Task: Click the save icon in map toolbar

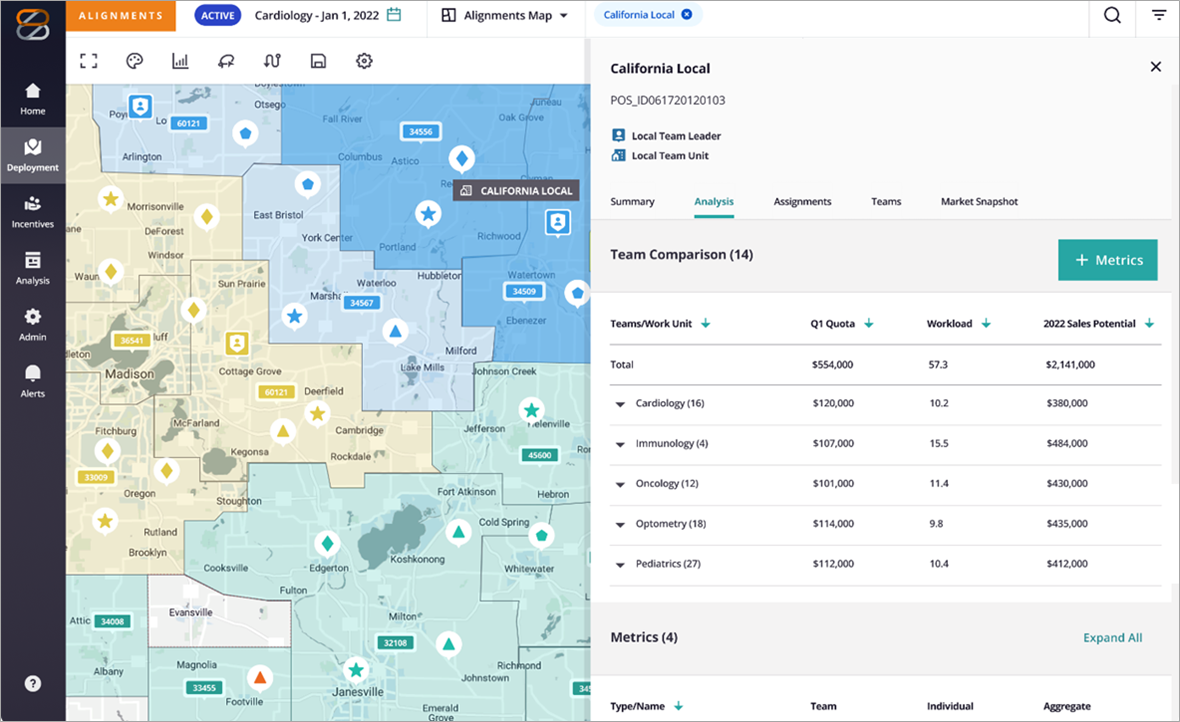Action: pos(318,61)
